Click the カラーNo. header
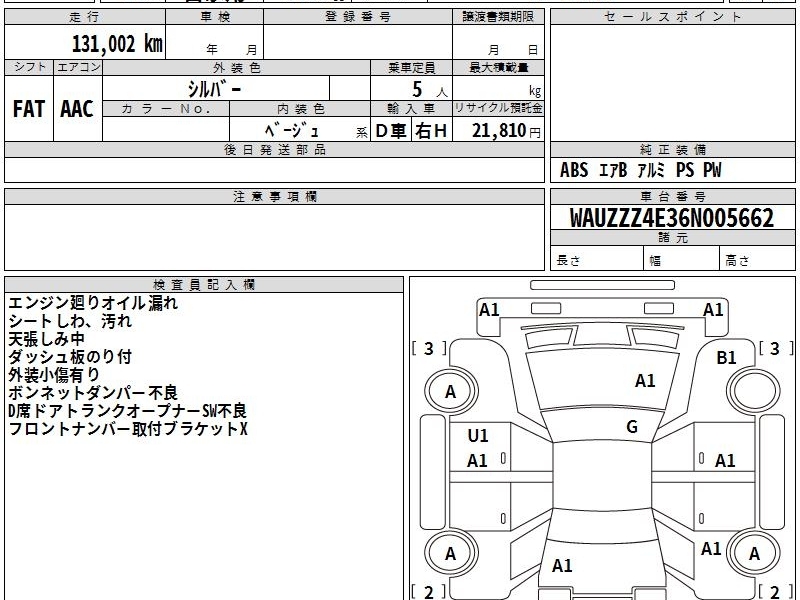This screenshot has width=800, height=600. click(x=166, y=109)
